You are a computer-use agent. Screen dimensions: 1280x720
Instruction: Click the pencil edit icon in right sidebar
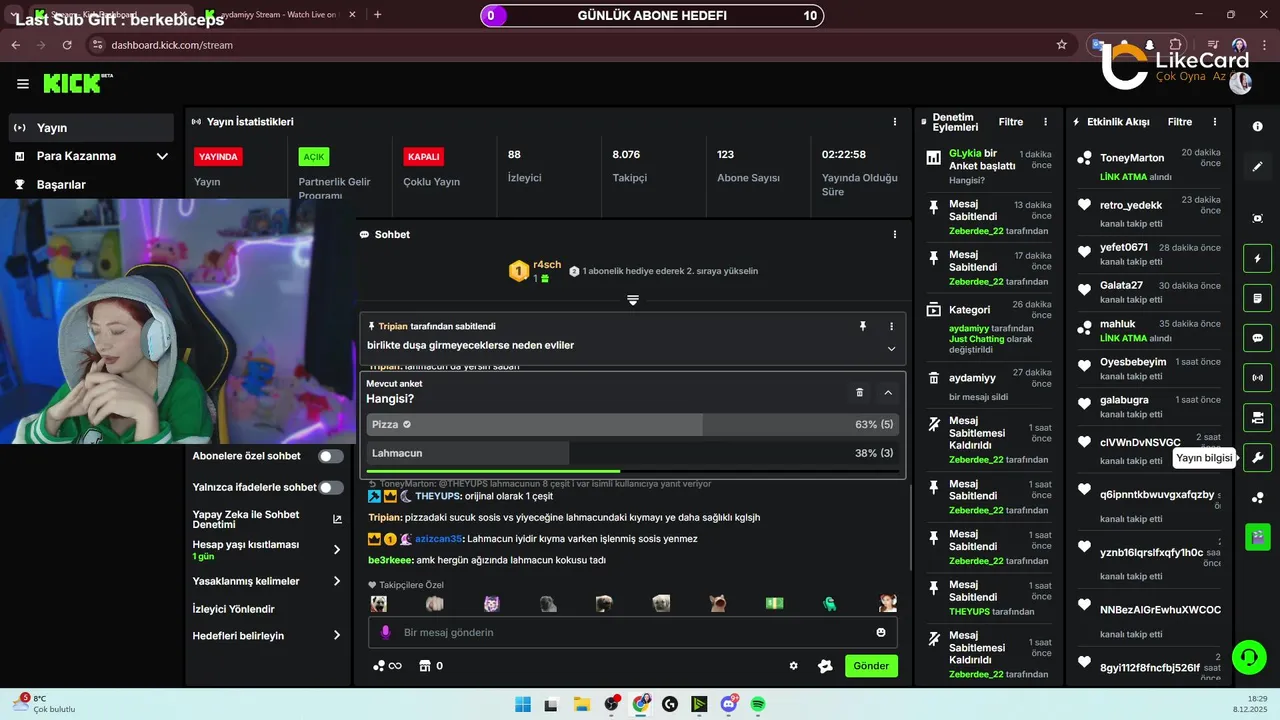point(1257,166)
